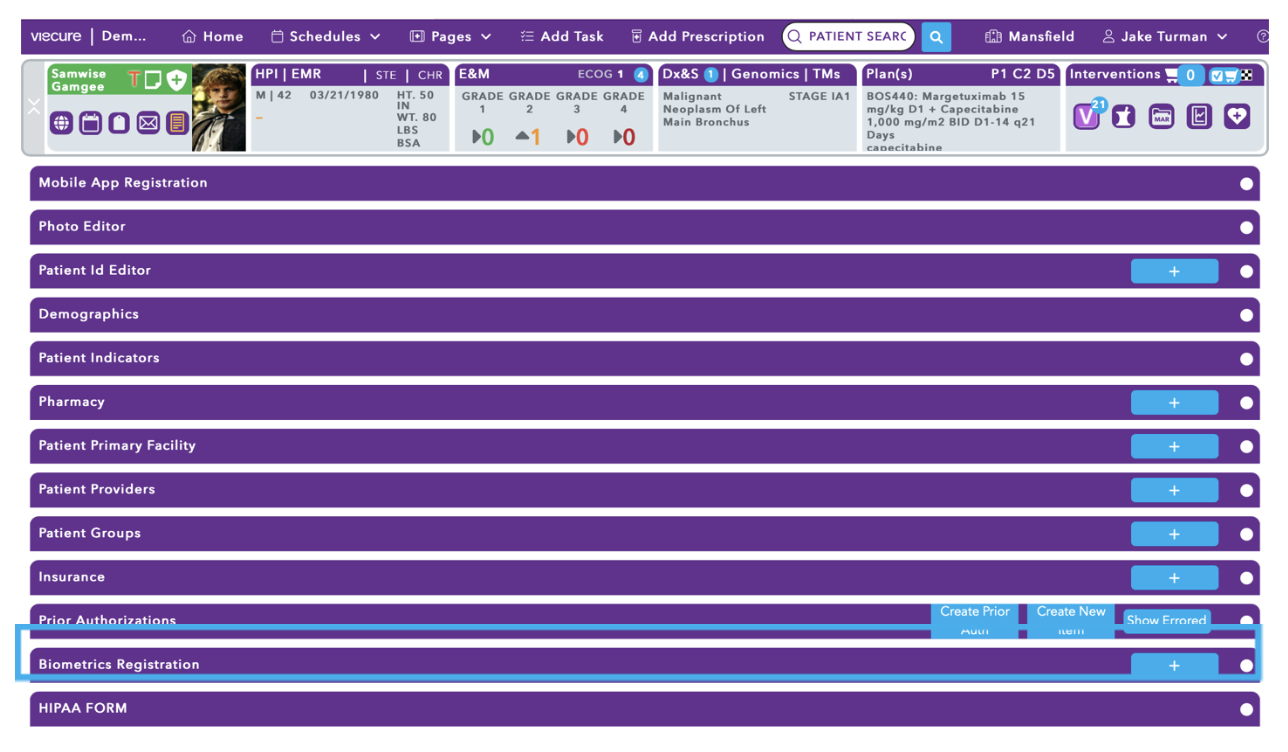Screen dimensions: 1288x752
Task: Expand the HIPAA FORM section
Action: pyautogui.click(x=644, y=709)
